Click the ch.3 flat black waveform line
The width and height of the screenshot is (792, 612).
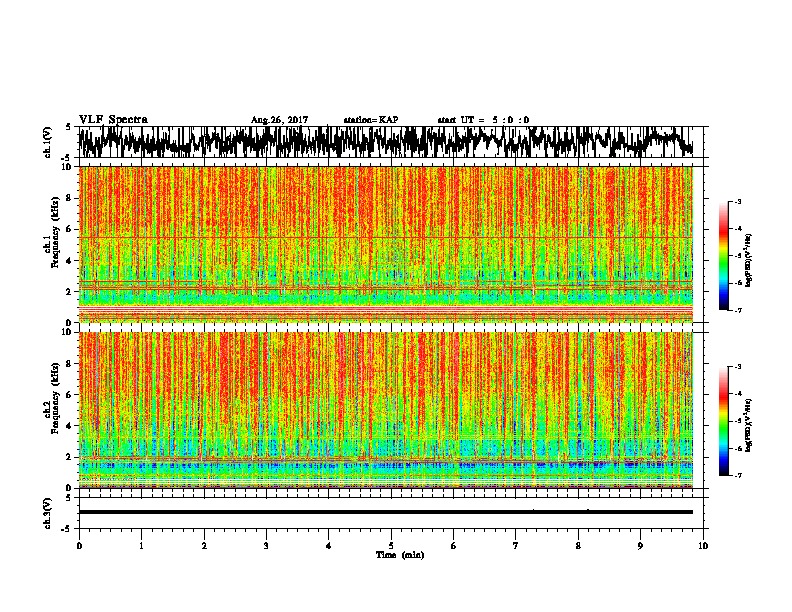click(385, 512)
